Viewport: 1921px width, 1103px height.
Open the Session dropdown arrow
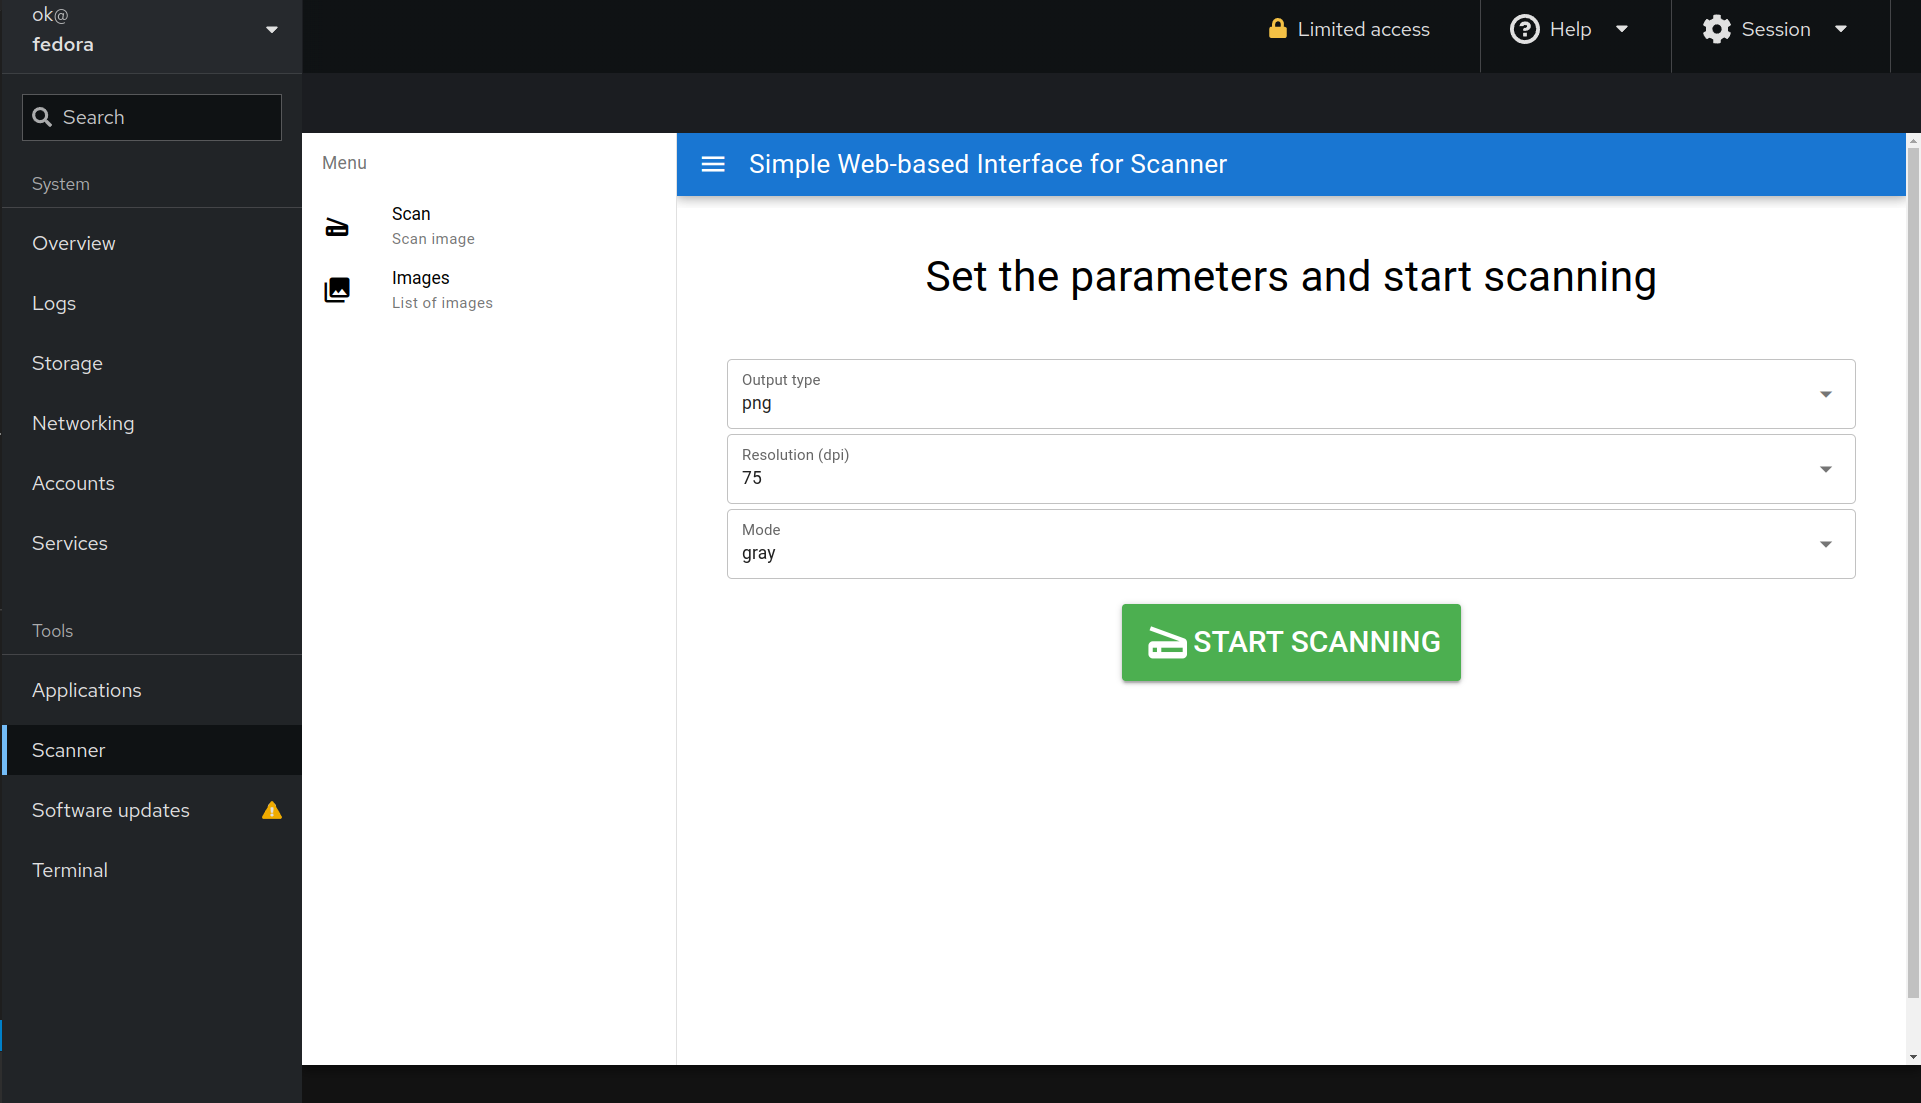coord(1841,29)
